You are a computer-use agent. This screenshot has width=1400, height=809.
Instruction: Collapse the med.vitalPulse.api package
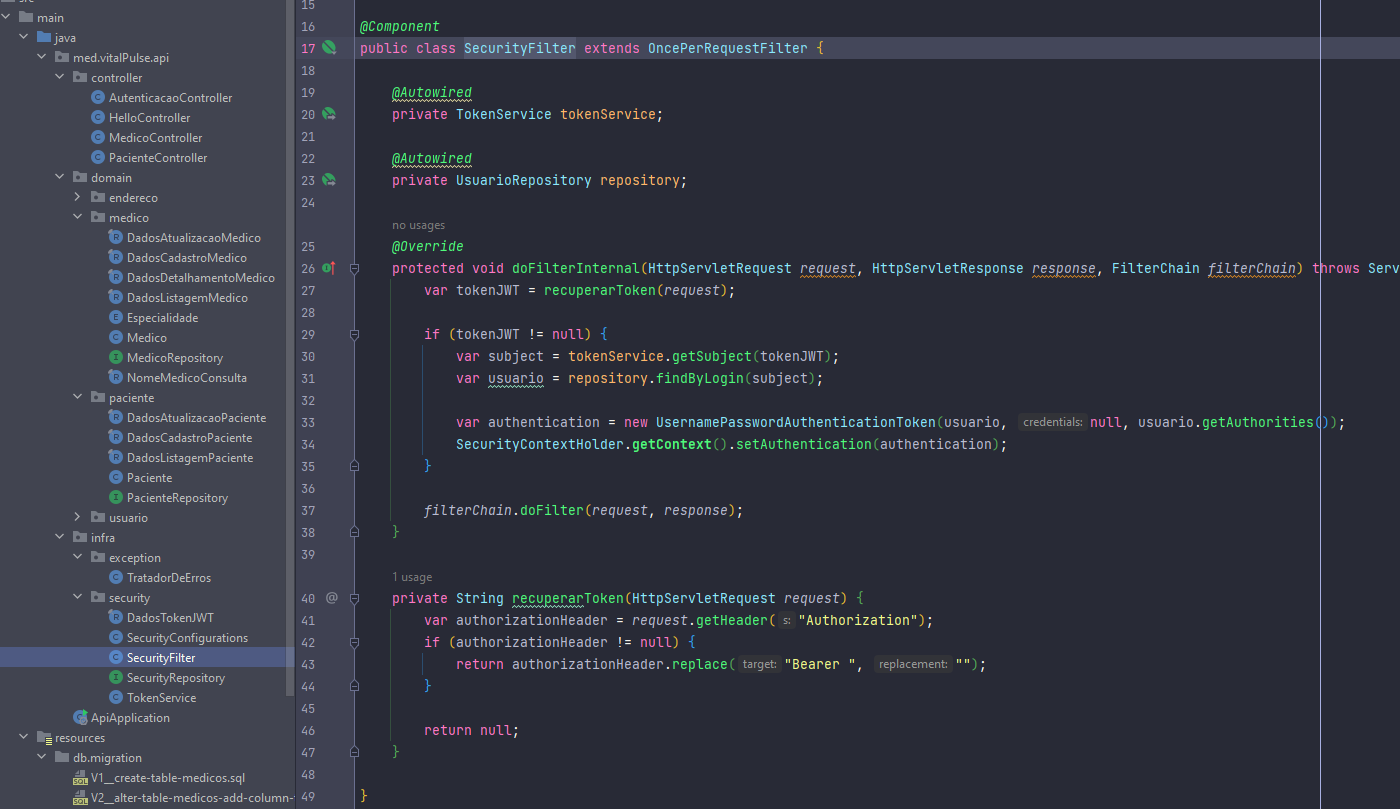click(41, 58)
